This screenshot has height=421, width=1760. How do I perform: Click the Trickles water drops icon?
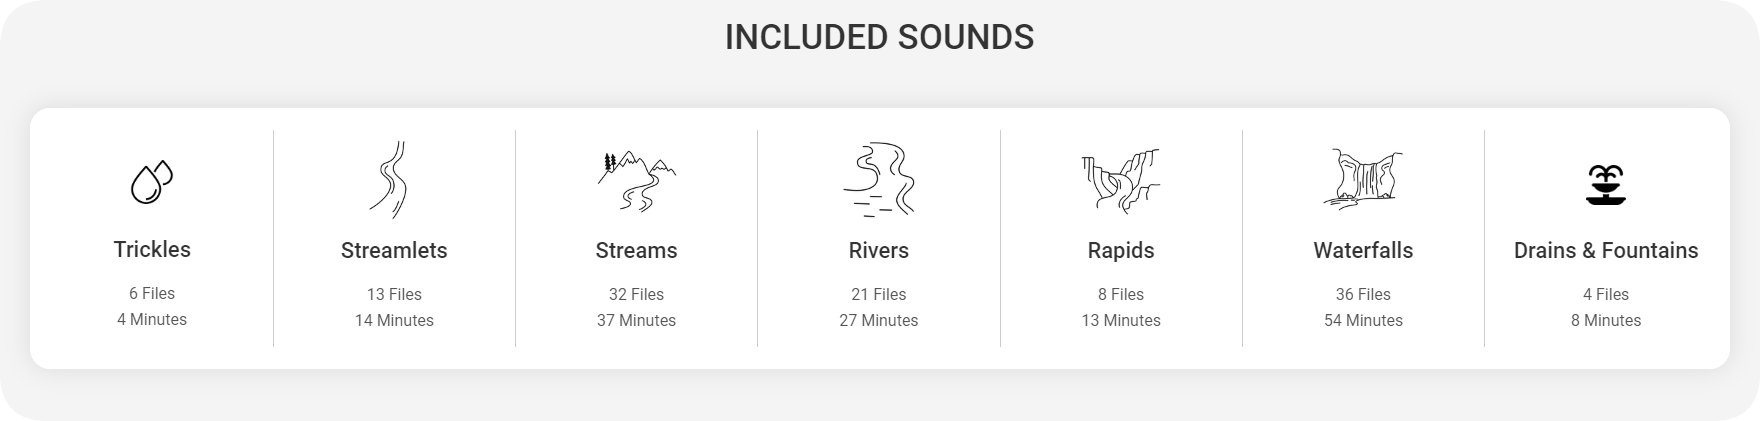click(x=152, y=181)
